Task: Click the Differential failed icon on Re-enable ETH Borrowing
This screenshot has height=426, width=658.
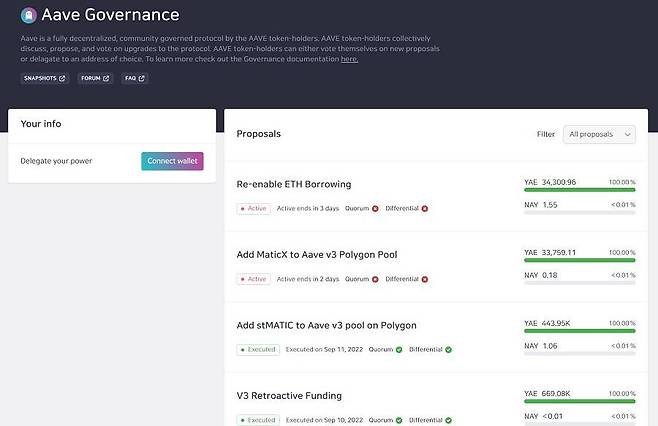Action: 425,209
